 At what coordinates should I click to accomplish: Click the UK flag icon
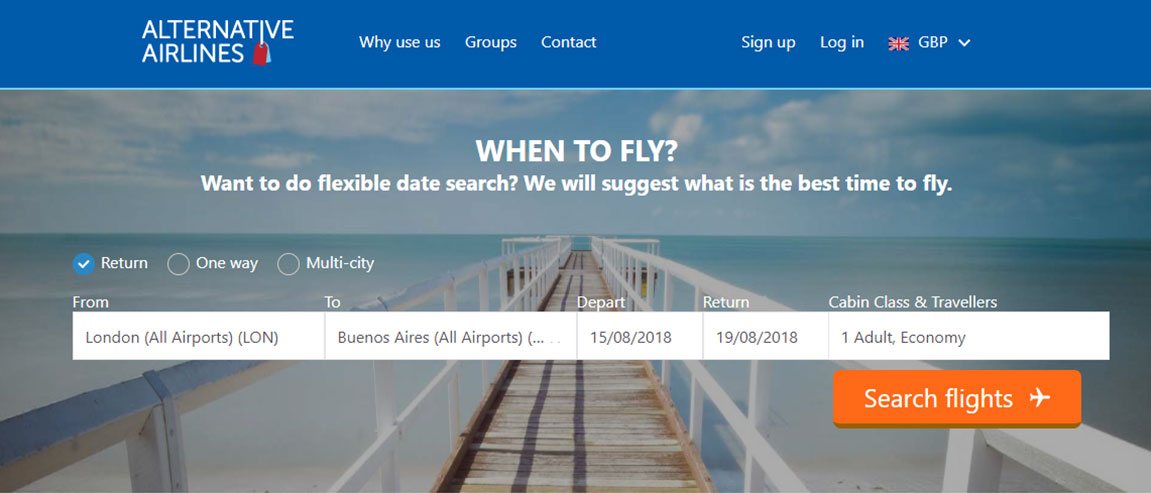(898, 43)
